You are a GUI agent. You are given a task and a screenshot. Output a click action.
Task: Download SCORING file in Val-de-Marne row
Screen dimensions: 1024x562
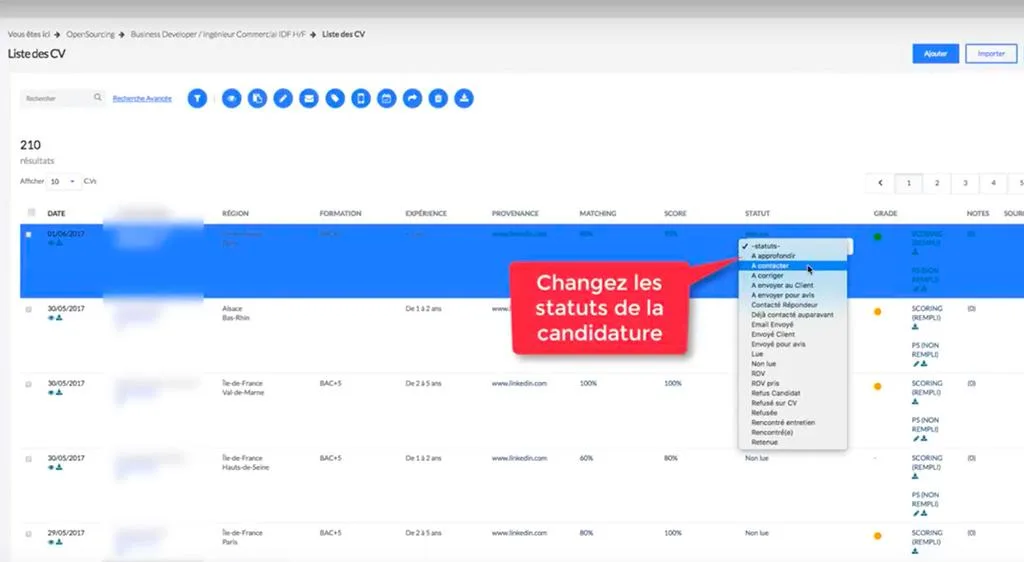point(915,402)
